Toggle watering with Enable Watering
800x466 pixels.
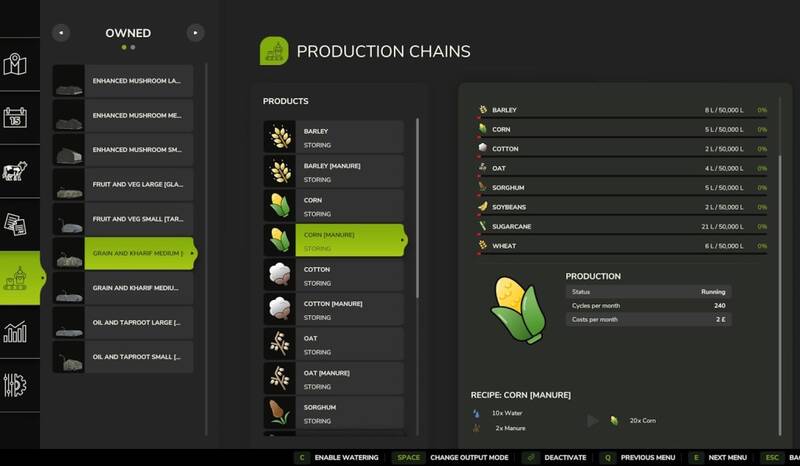pos(338,457)
